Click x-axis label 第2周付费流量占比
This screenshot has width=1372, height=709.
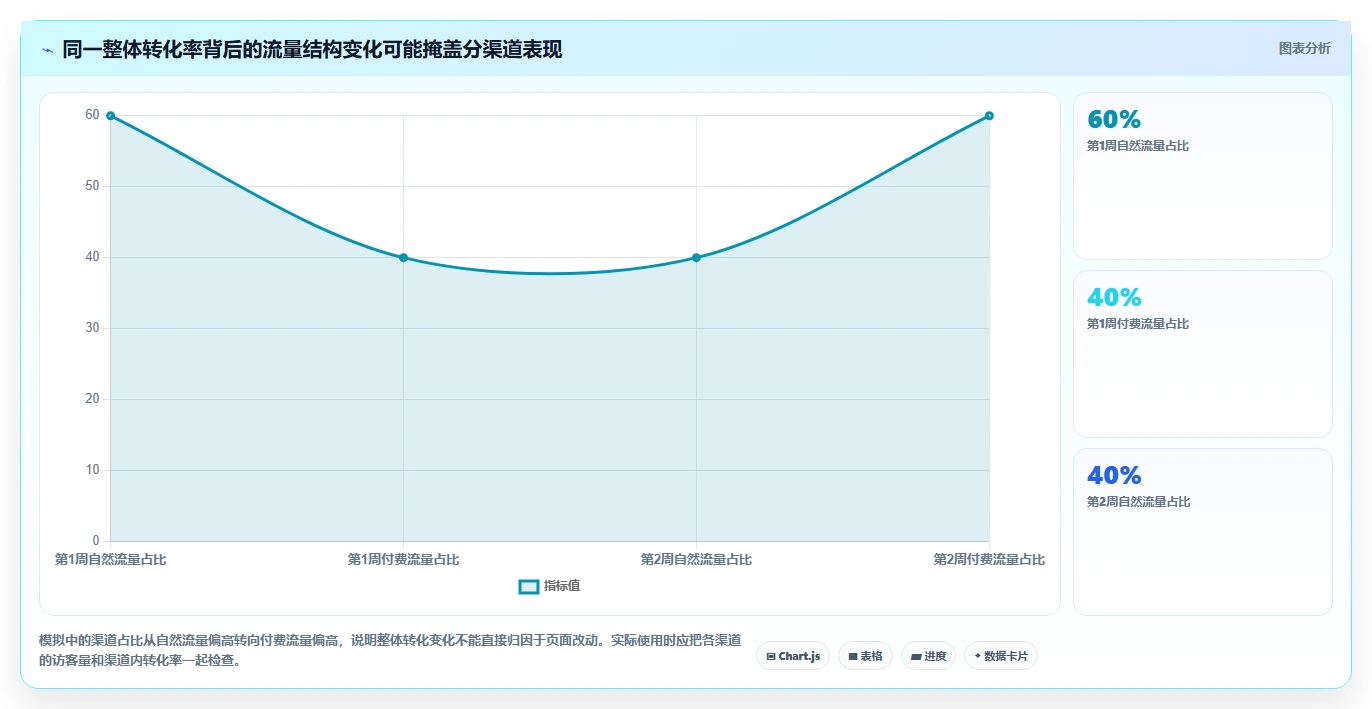(989, 560)
